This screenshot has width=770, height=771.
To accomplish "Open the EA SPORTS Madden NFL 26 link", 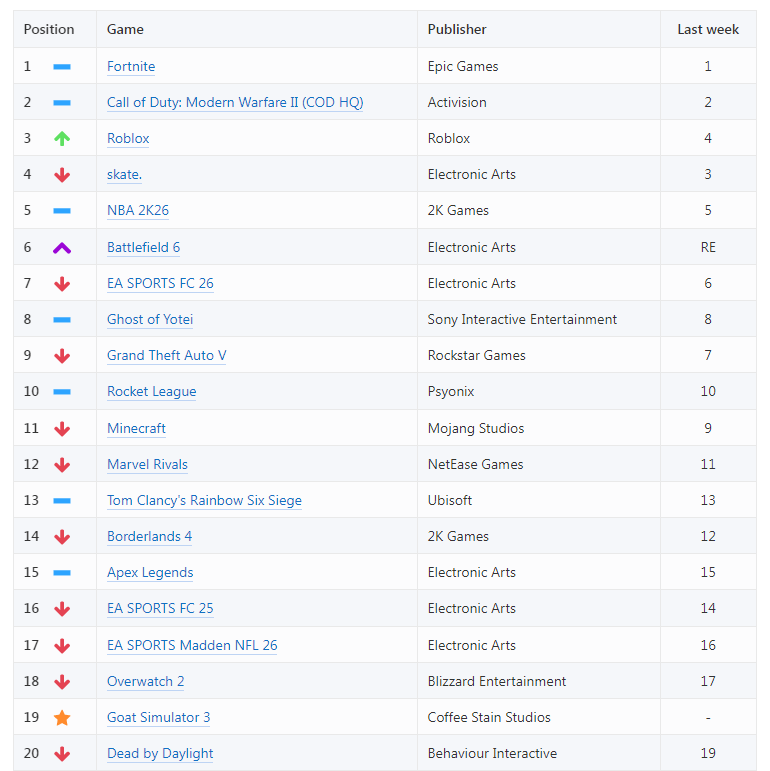I will click(192, 646).
